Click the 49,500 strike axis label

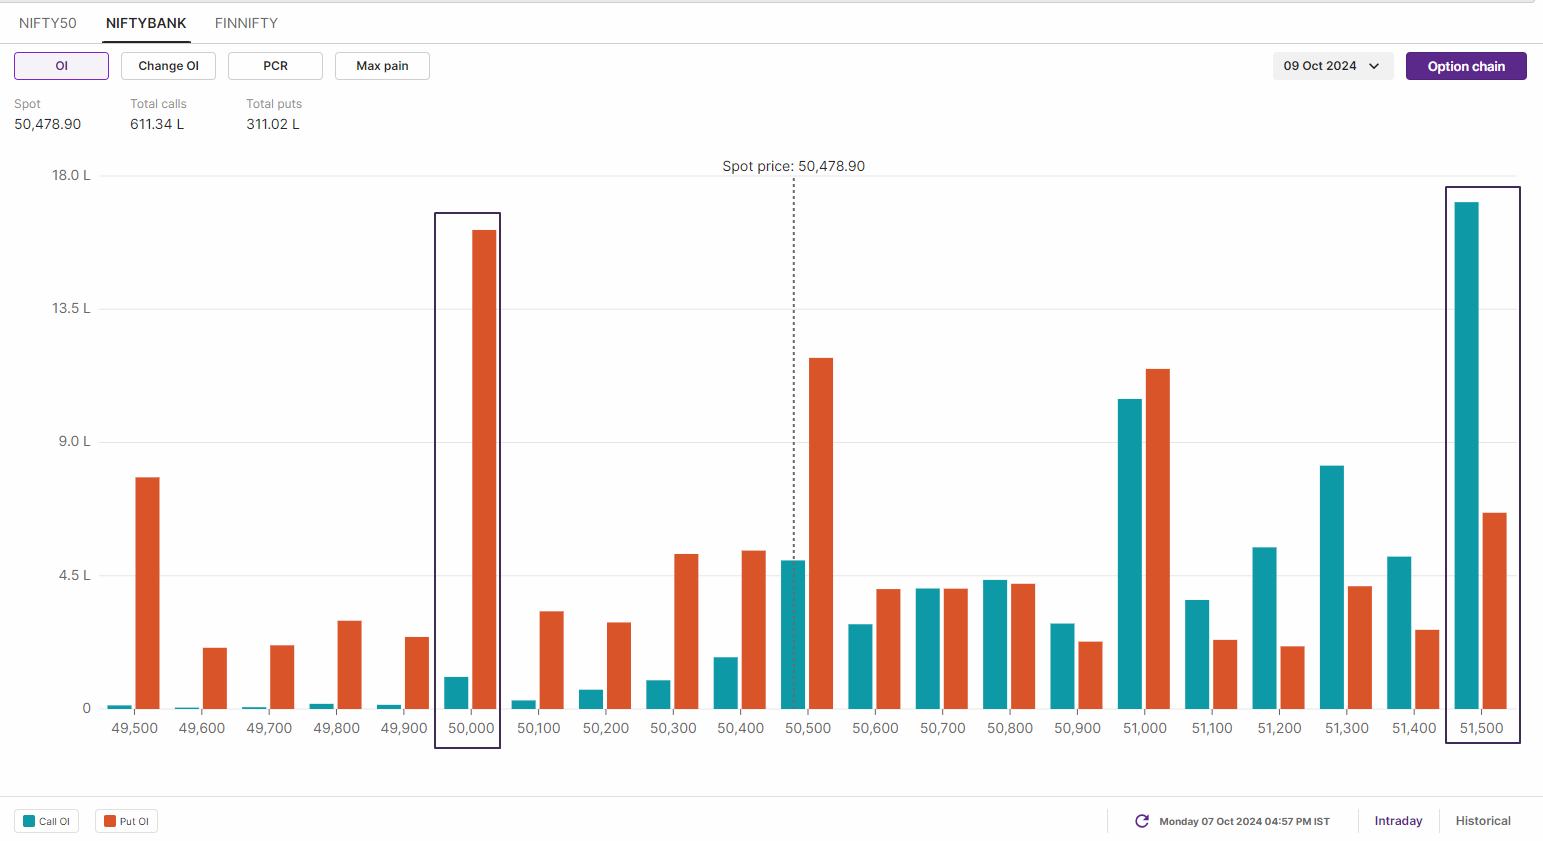pos(135,728)
